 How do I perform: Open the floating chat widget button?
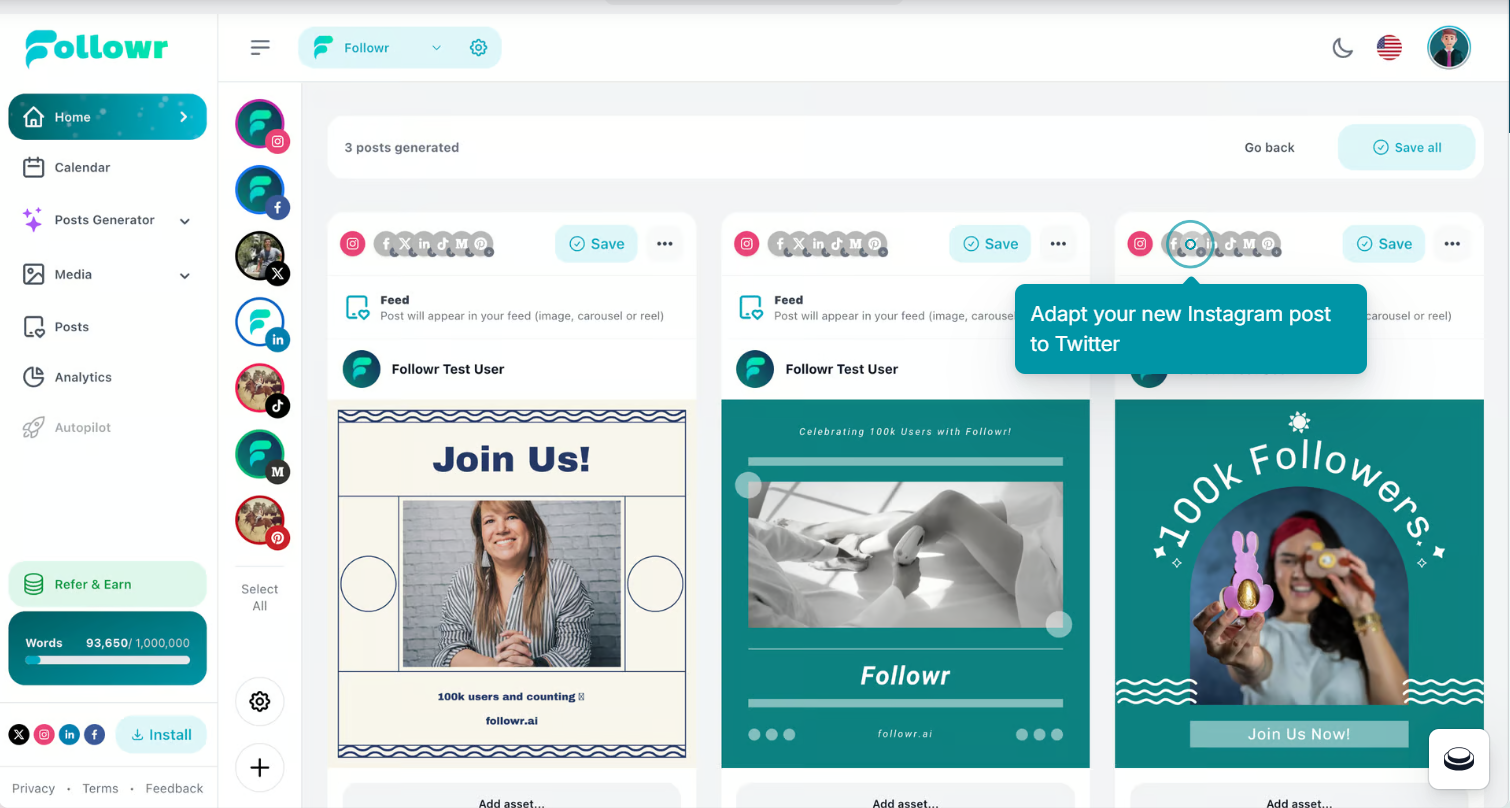coord(1459,759)
